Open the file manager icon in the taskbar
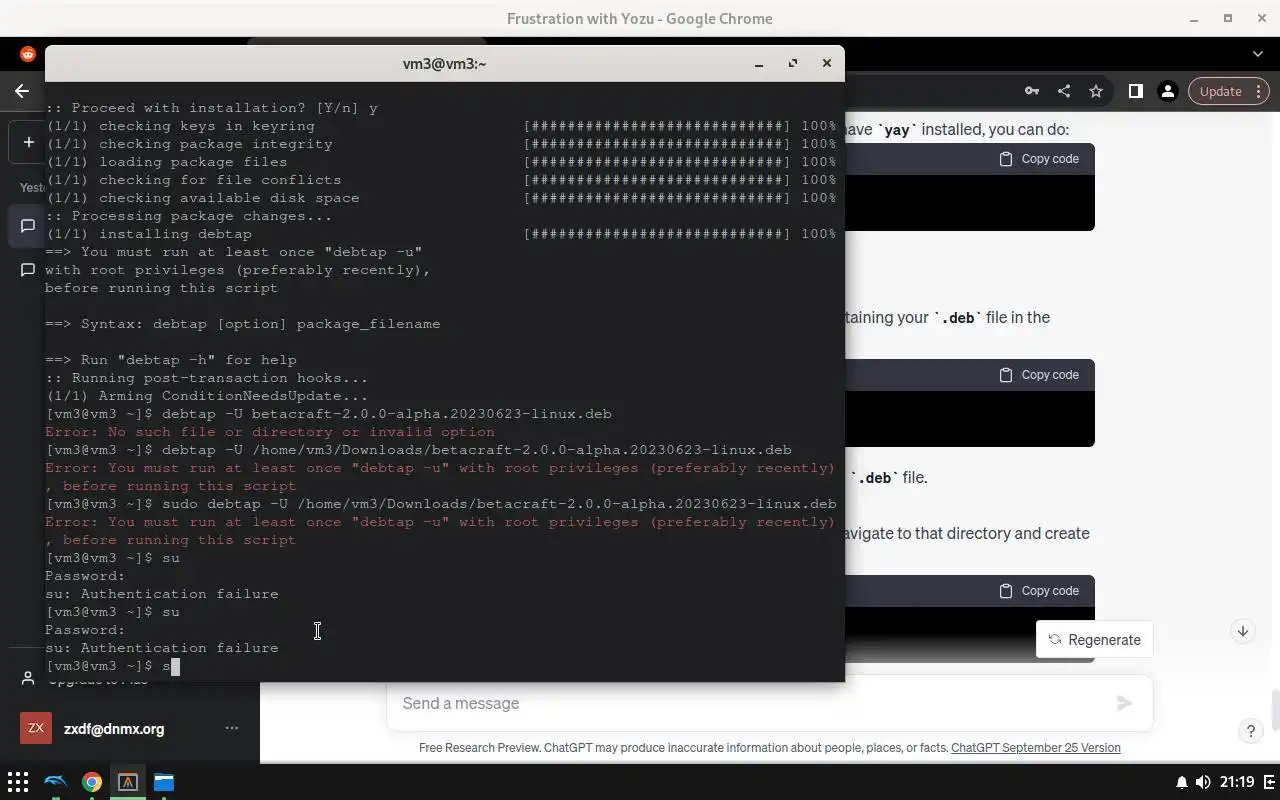This screenshot has height=800, width=1280. click(164, 782)
